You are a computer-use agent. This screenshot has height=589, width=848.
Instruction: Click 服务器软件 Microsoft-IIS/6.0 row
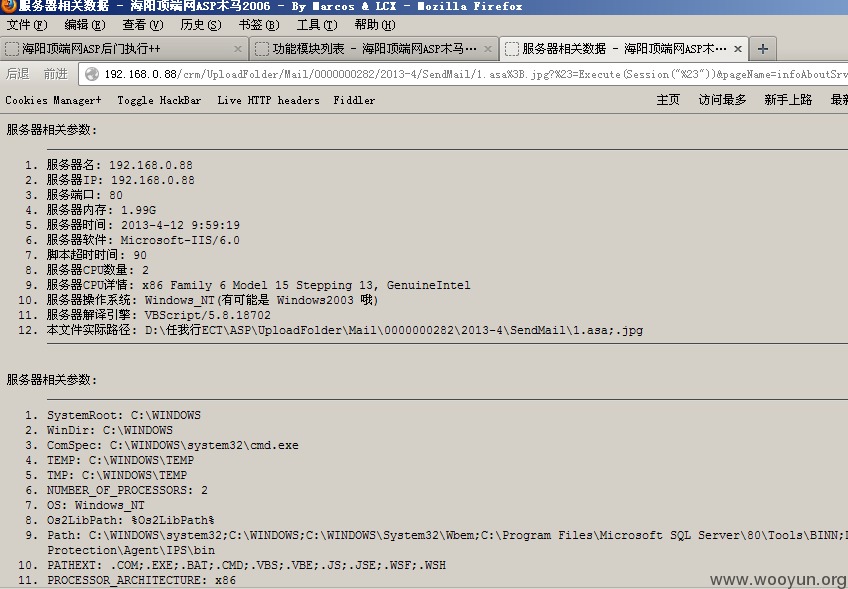(x=143, y=240)
